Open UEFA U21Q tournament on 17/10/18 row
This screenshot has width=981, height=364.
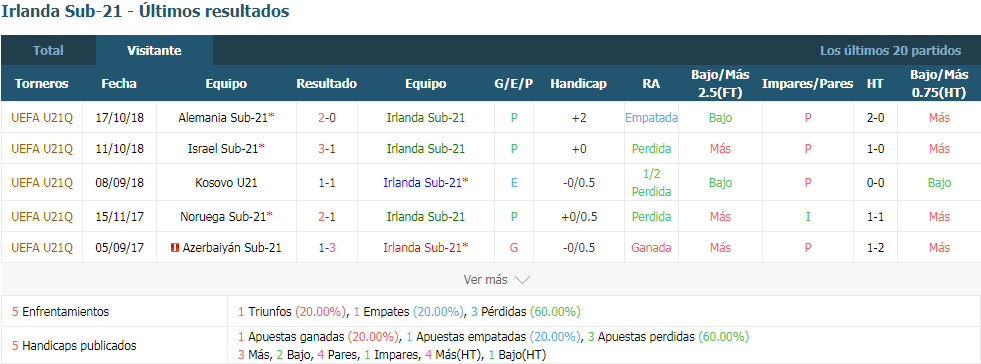coord(42,117)
